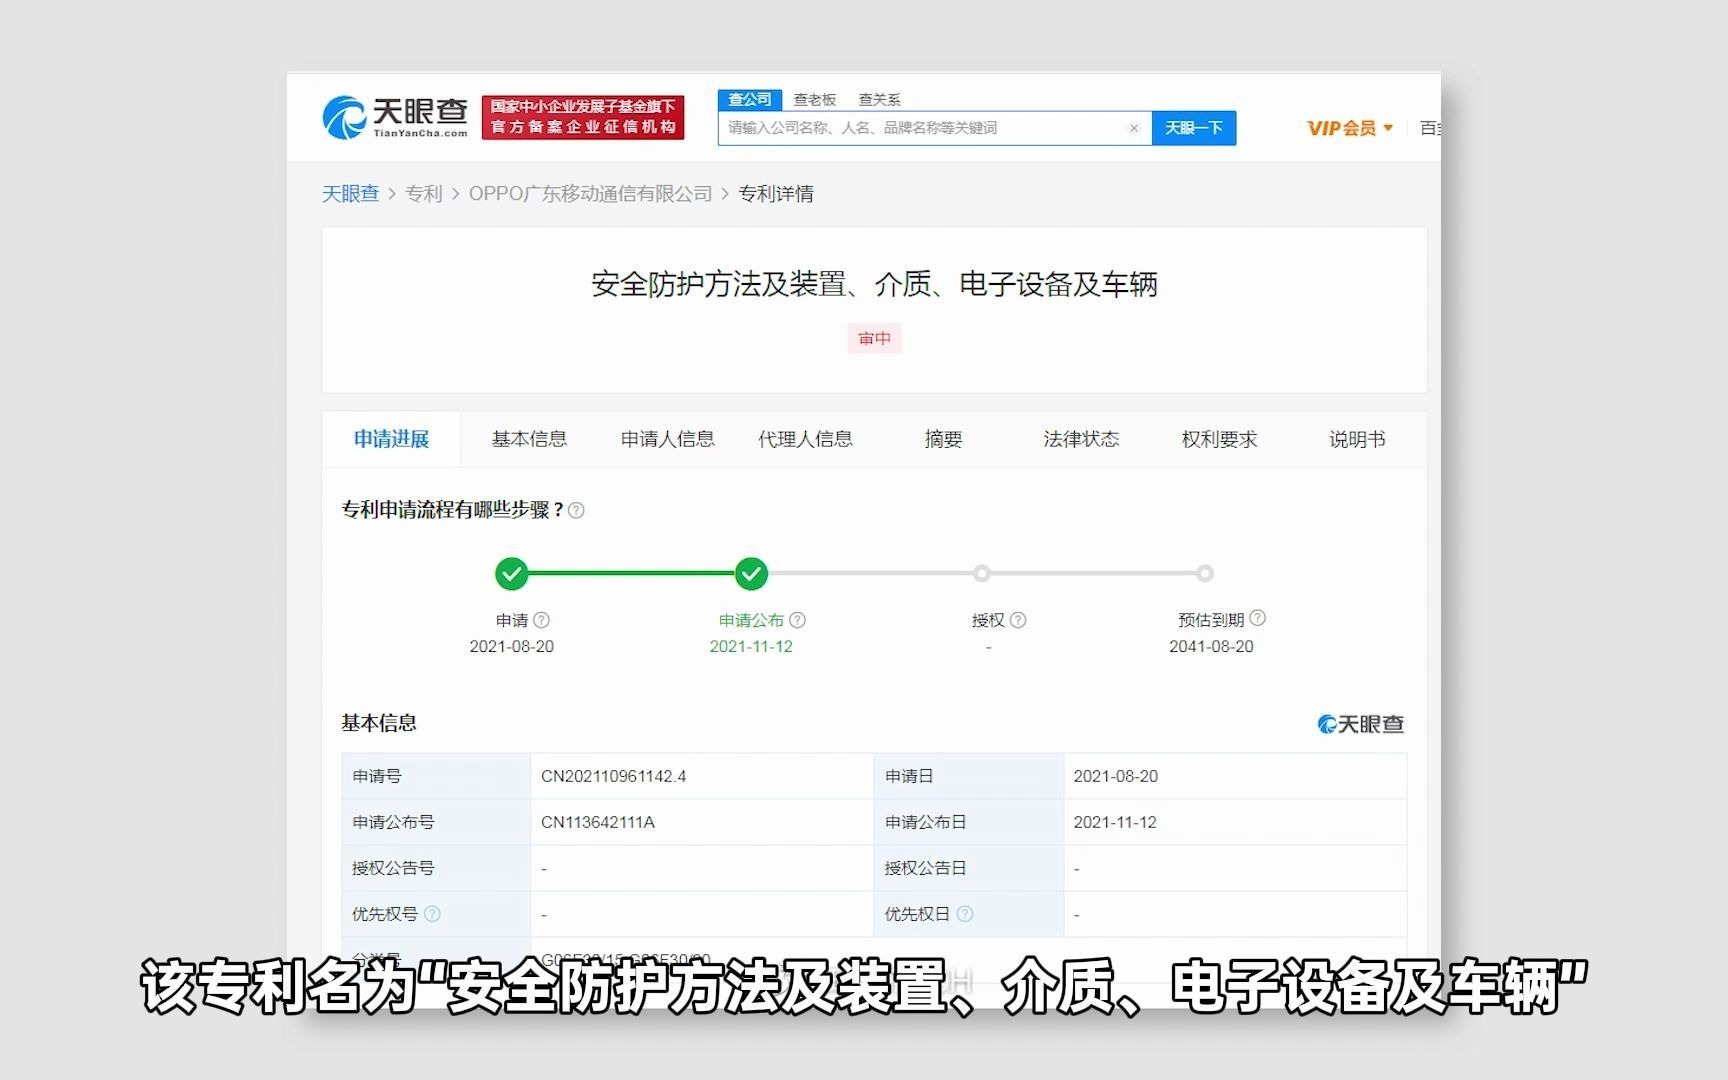Switch to the 代理人信息 tab
The image size is (1728, 1080).
(x=805, y=439)
